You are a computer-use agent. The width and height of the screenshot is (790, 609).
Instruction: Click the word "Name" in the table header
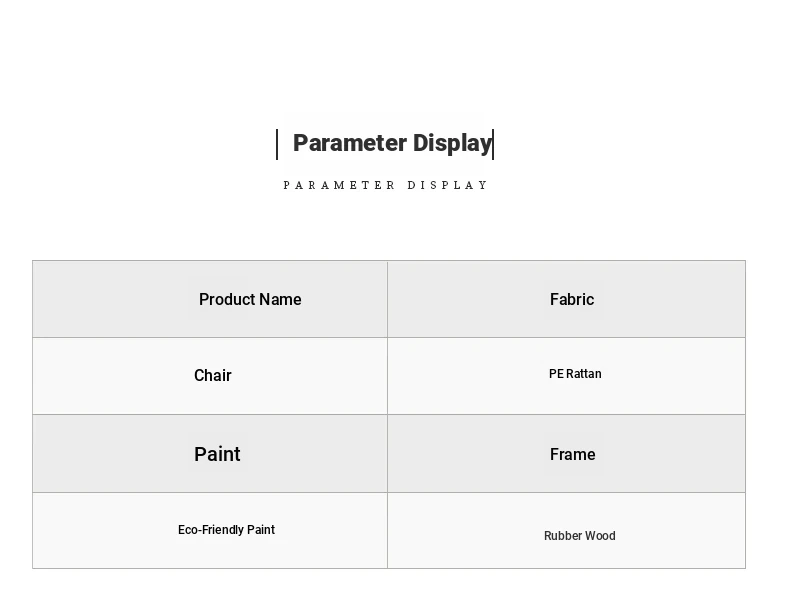280,299
